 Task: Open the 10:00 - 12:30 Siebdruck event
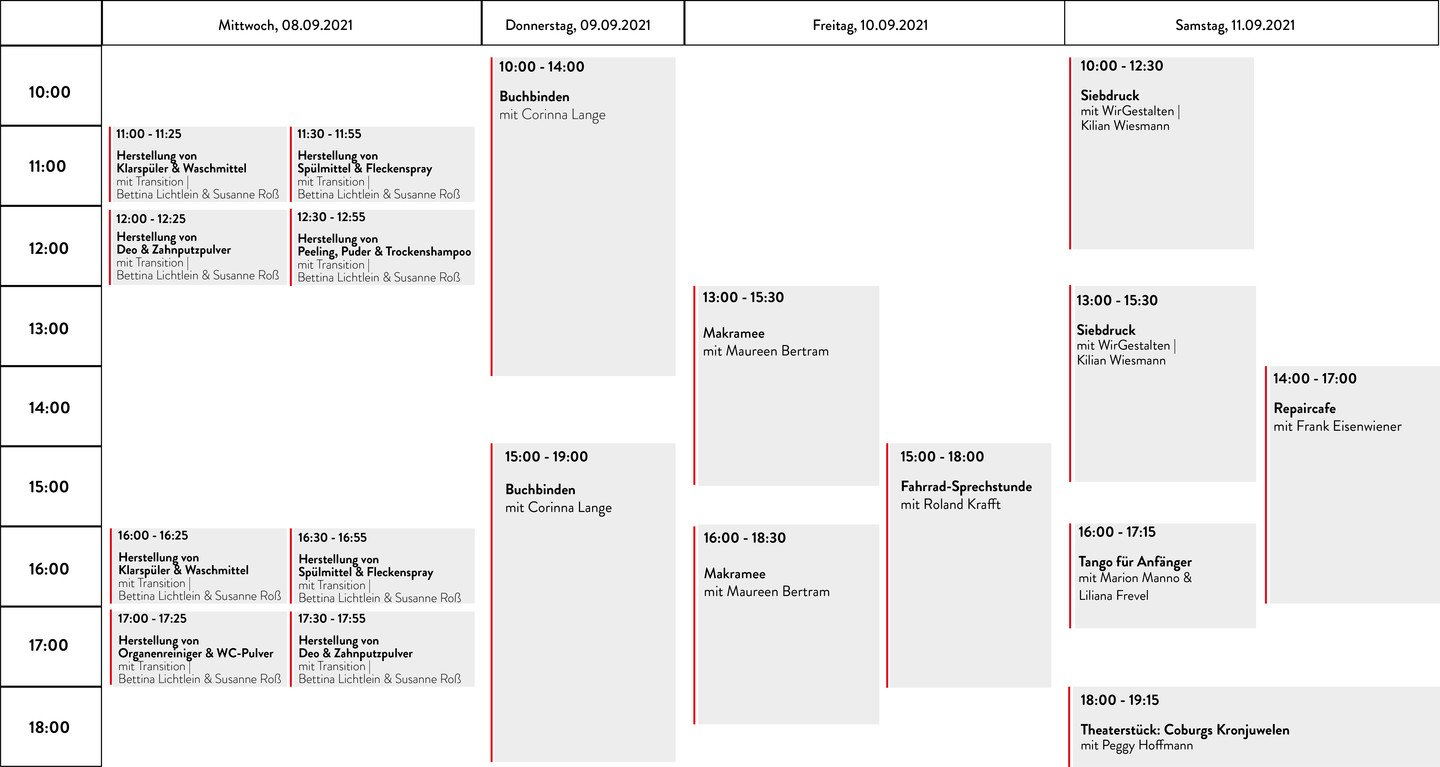pos(1162,153)
